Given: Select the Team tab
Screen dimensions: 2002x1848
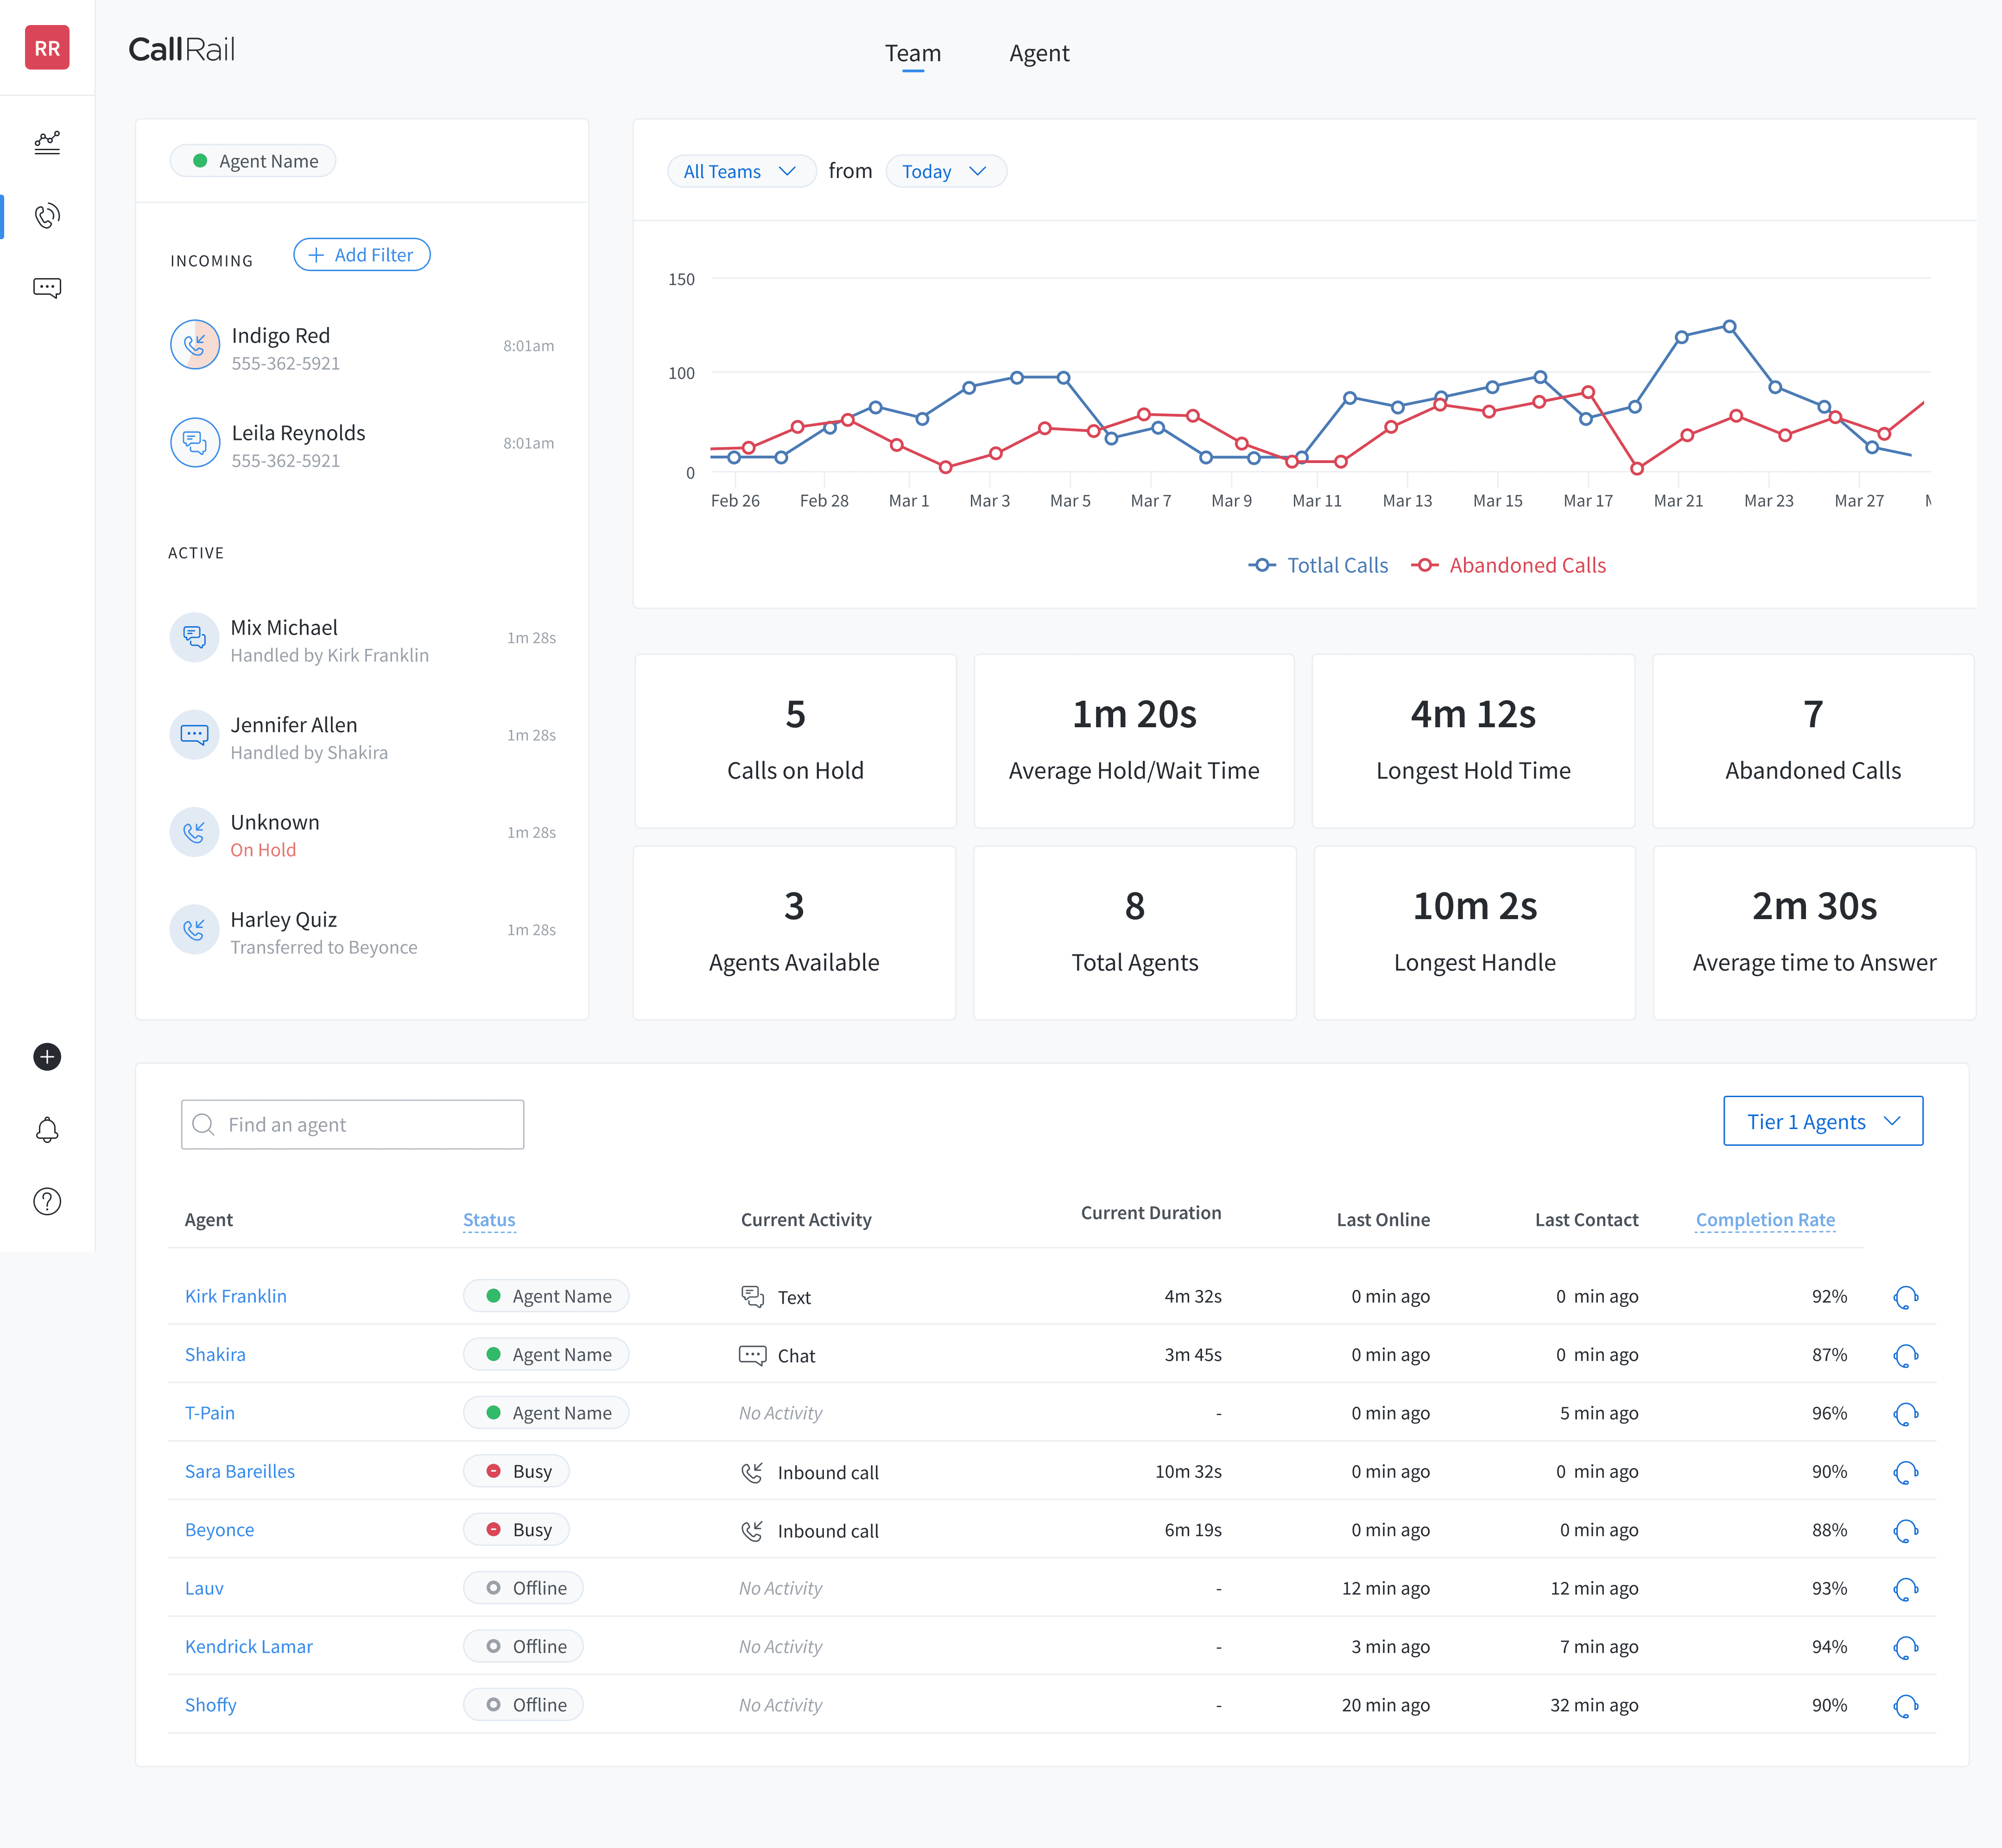Looking at the screenshot, I should pyautogui.click(x=912, y=53).
